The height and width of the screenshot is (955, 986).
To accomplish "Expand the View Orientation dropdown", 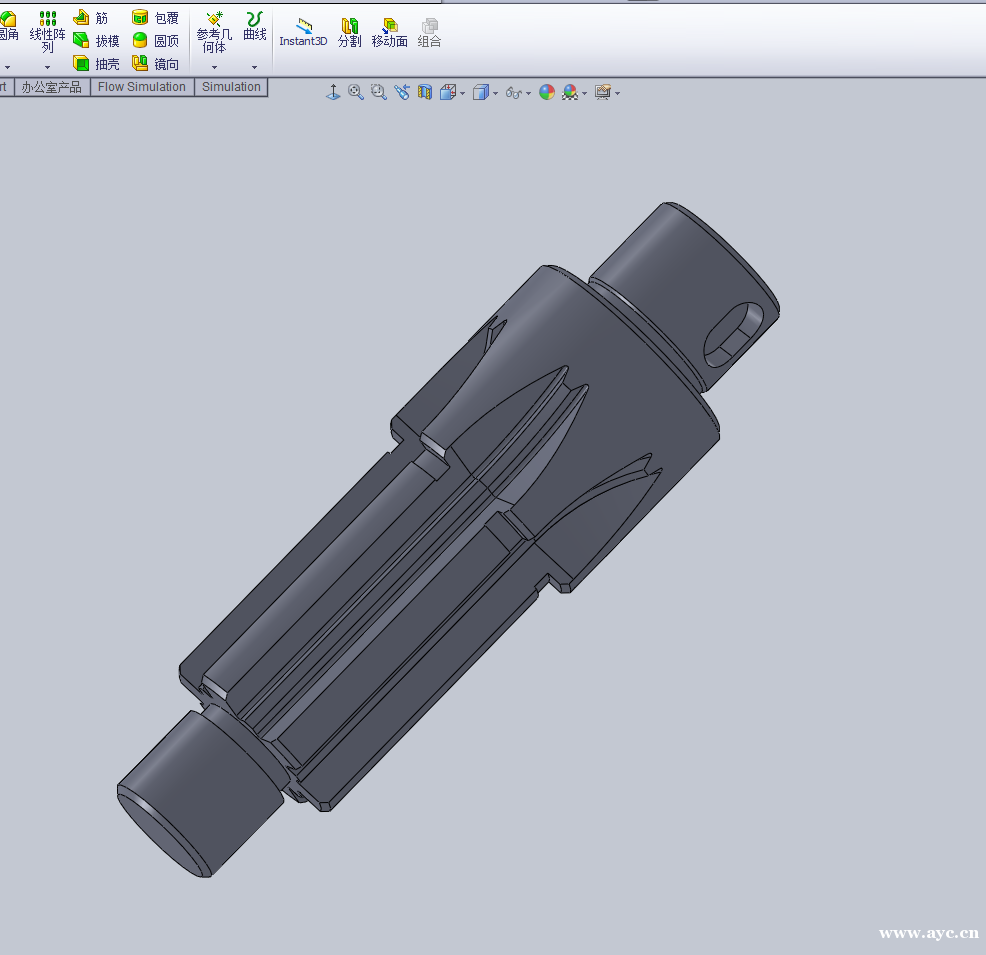I will coord(462,92).
